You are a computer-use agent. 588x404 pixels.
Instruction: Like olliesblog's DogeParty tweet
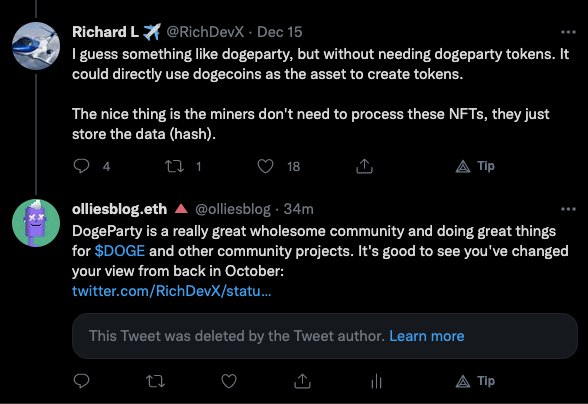coord(229,381)
